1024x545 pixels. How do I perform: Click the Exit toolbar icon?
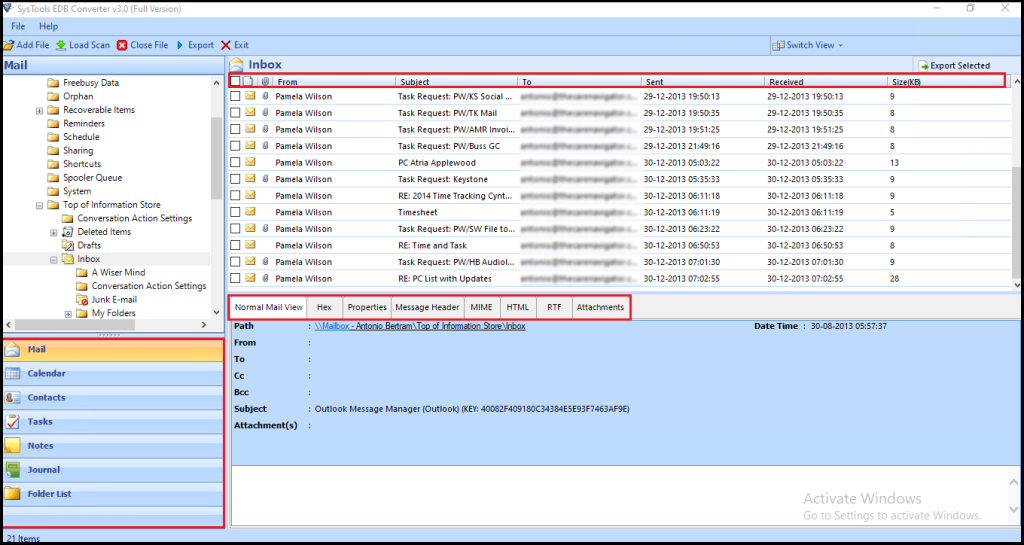tap(226, 45)
